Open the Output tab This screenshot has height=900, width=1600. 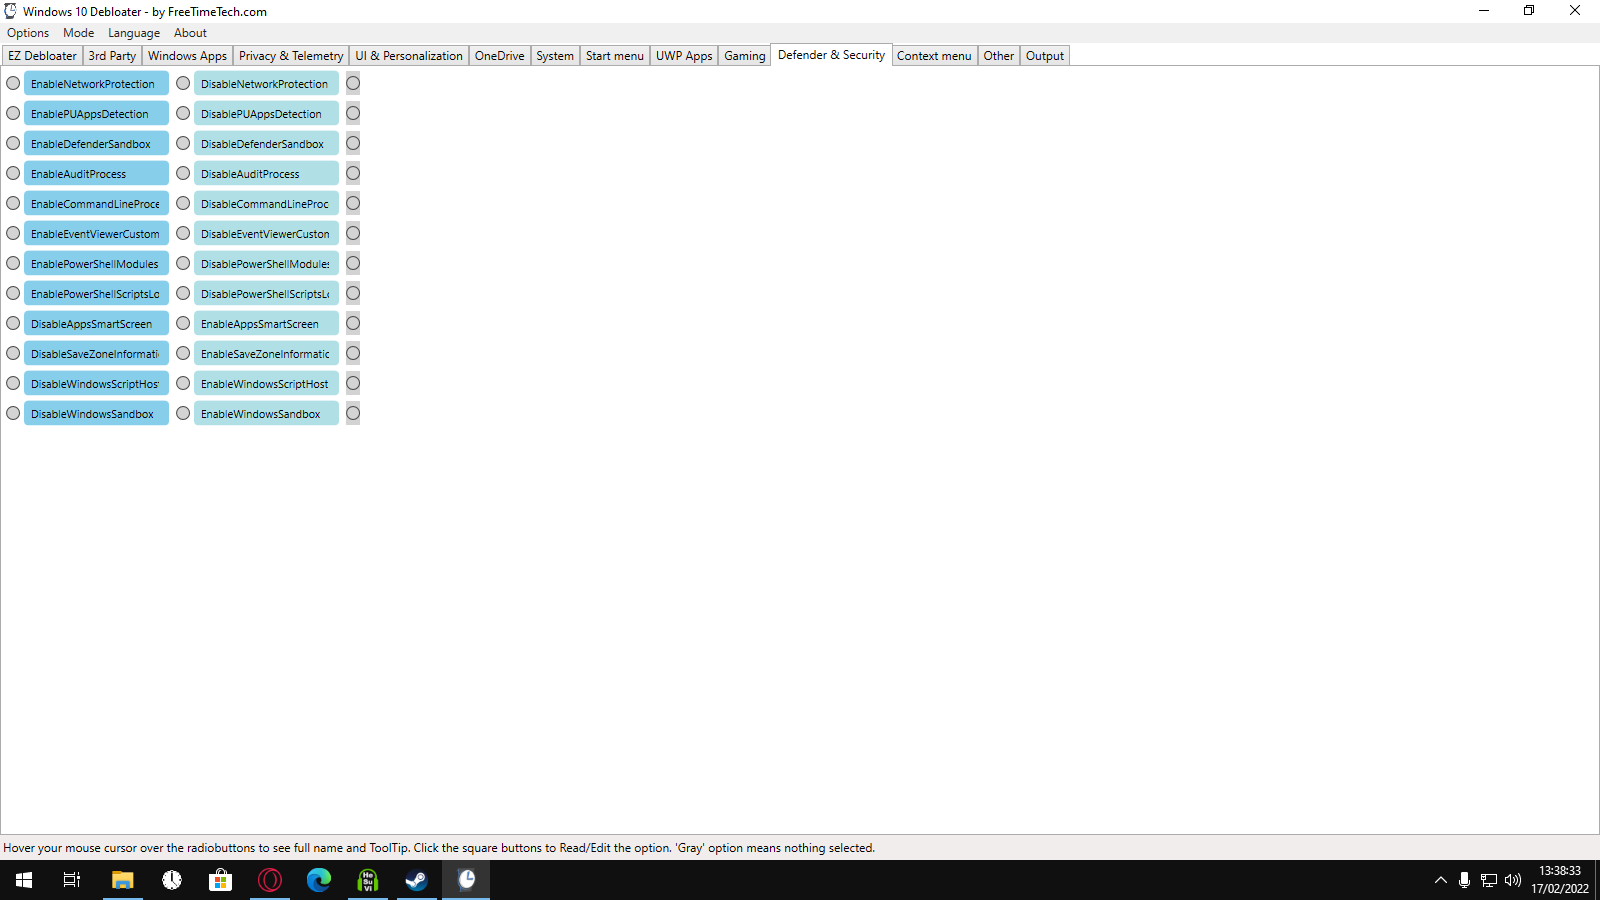(1045, 56)
